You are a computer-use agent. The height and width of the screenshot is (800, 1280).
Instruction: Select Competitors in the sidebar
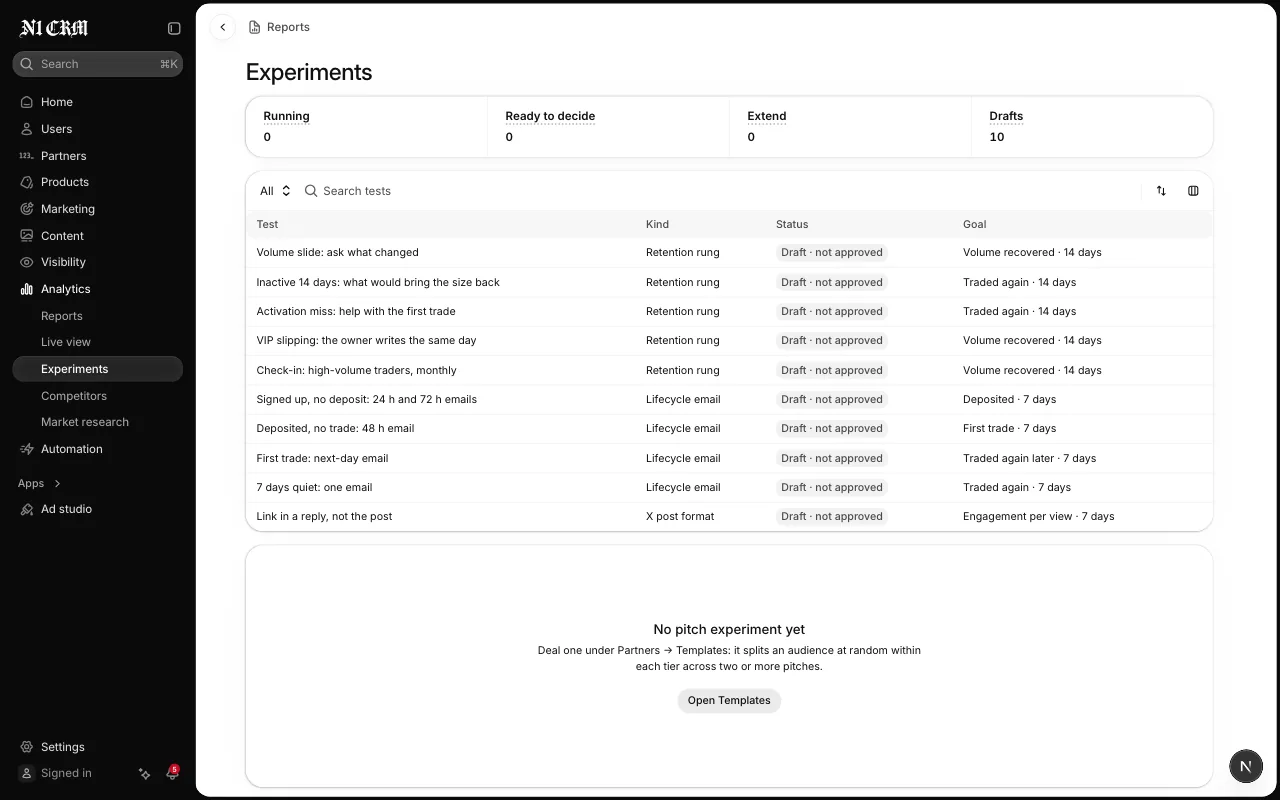tap(74, 396)
